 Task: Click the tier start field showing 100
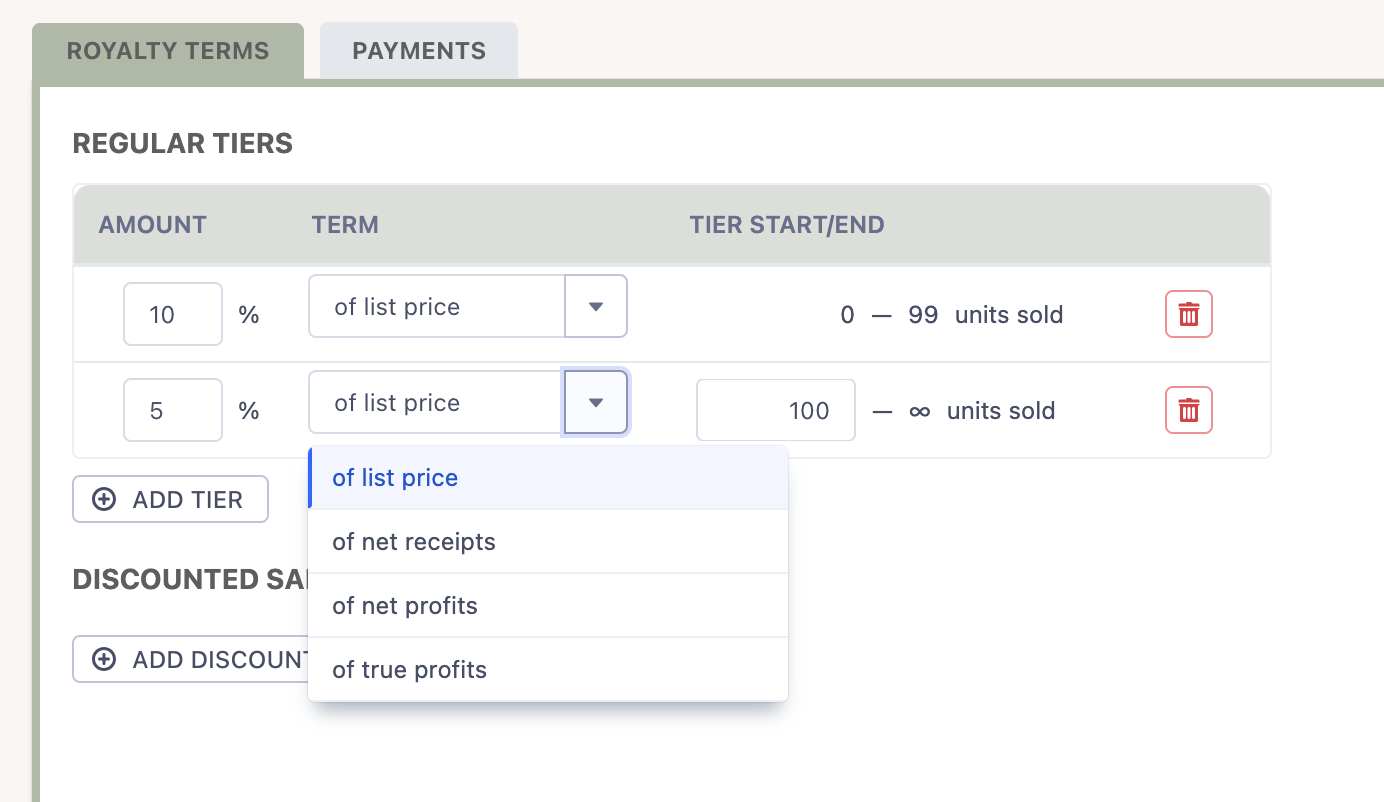[x=775, y=411]
